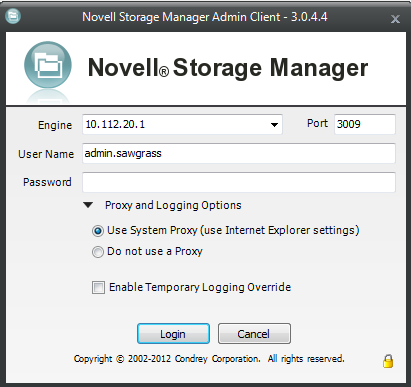Collapse the Proxy and Logging Options triangle
Screen dimensions: 411x387
[x=88, y=205]
